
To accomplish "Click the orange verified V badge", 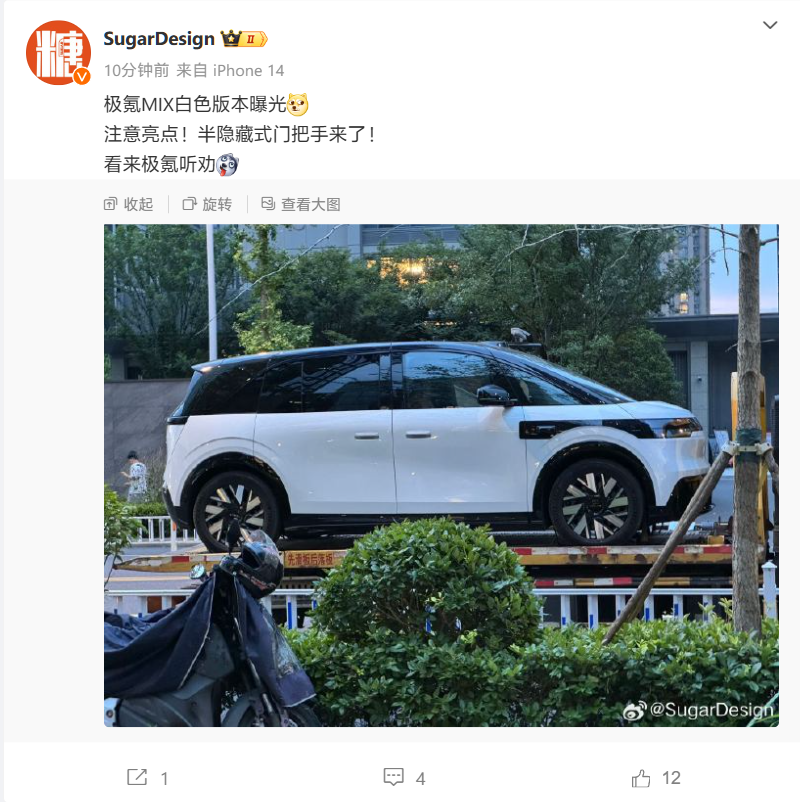I will 82,77.
